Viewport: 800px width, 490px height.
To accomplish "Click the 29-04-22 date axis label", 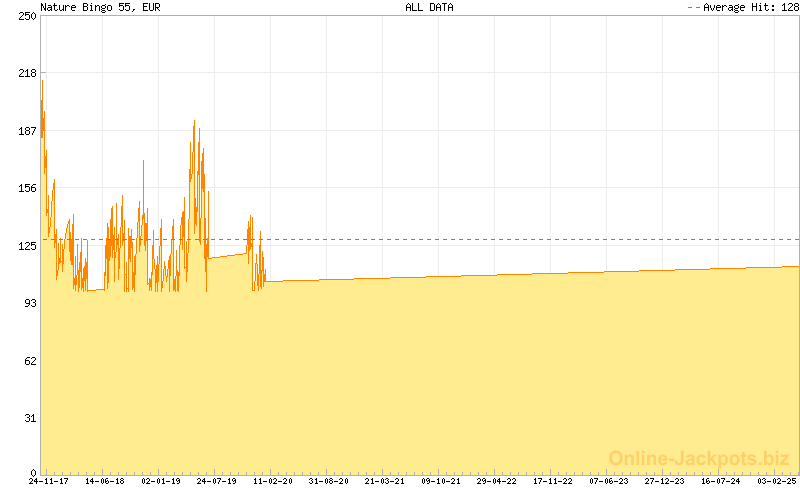I will (496, 481).
